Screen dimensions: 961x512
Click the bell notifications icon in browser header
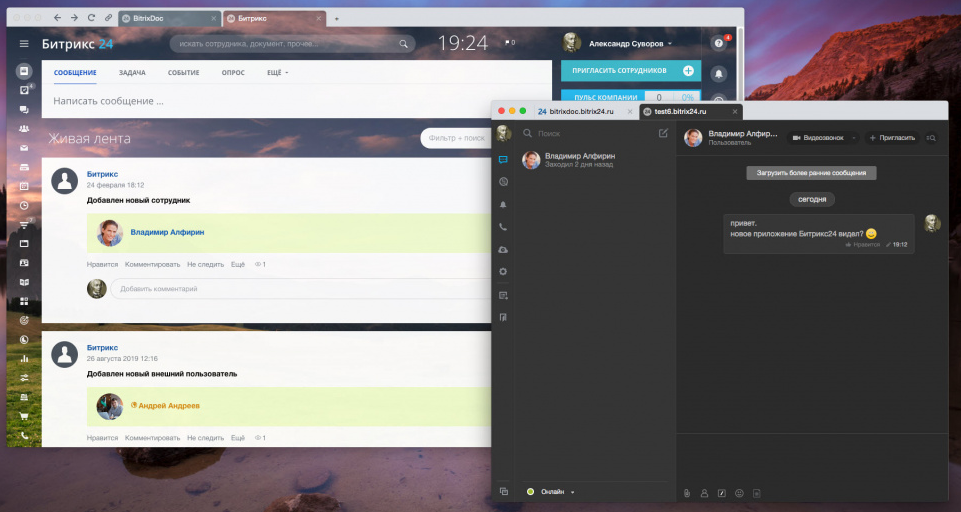coord(718,74)
